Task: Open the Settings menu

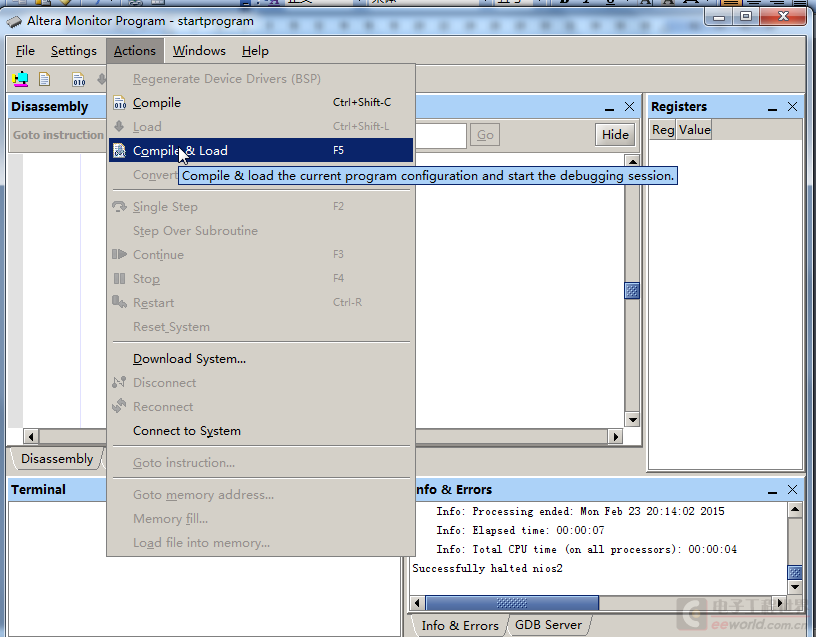Action: (x=74, y=51)
